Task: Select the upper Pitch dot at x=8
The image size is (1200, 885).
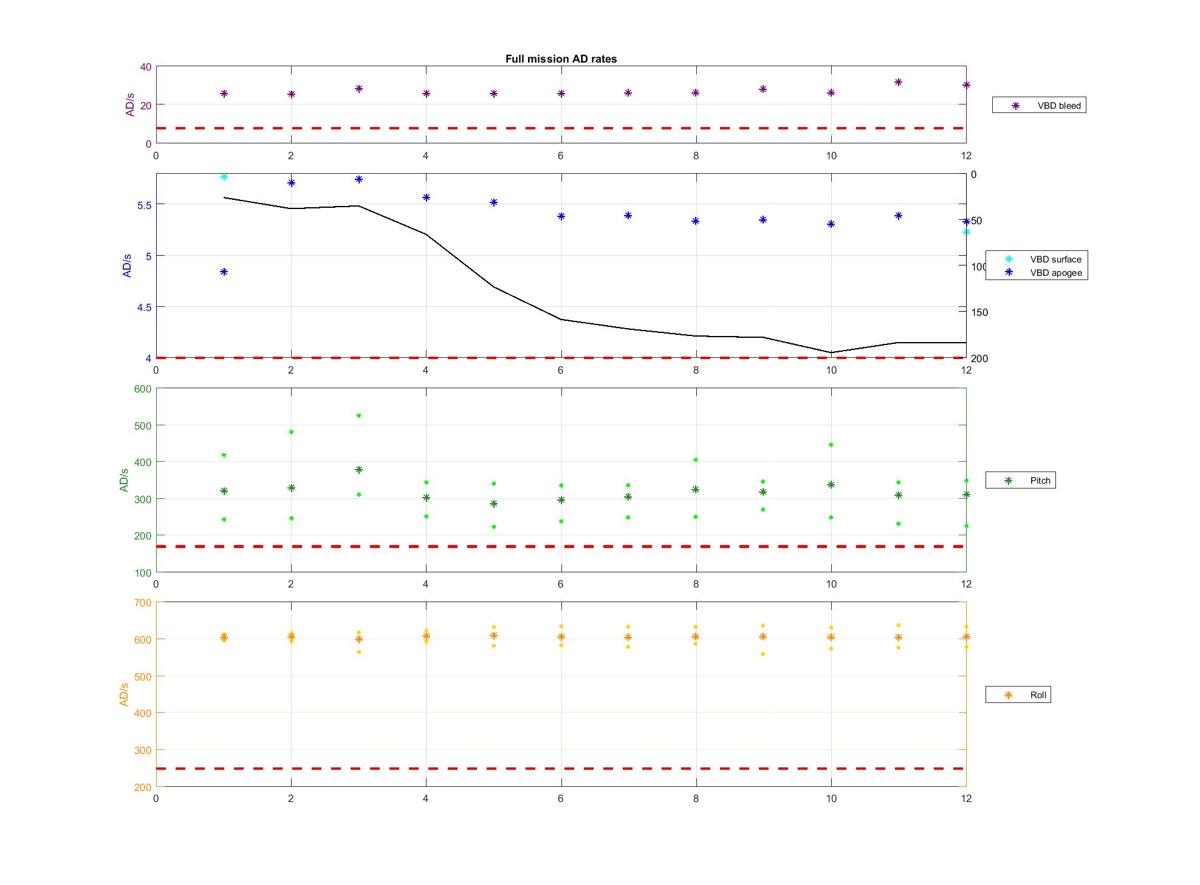Action: (696, 460)
